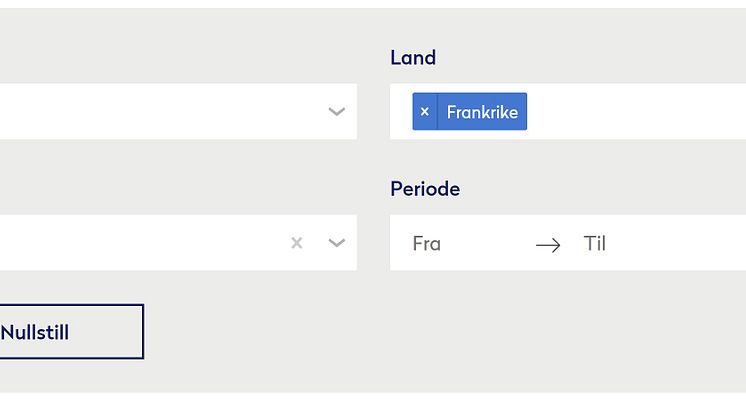Open the Land selection field
This screenshot has height=419, width=746.
[640, 112]
